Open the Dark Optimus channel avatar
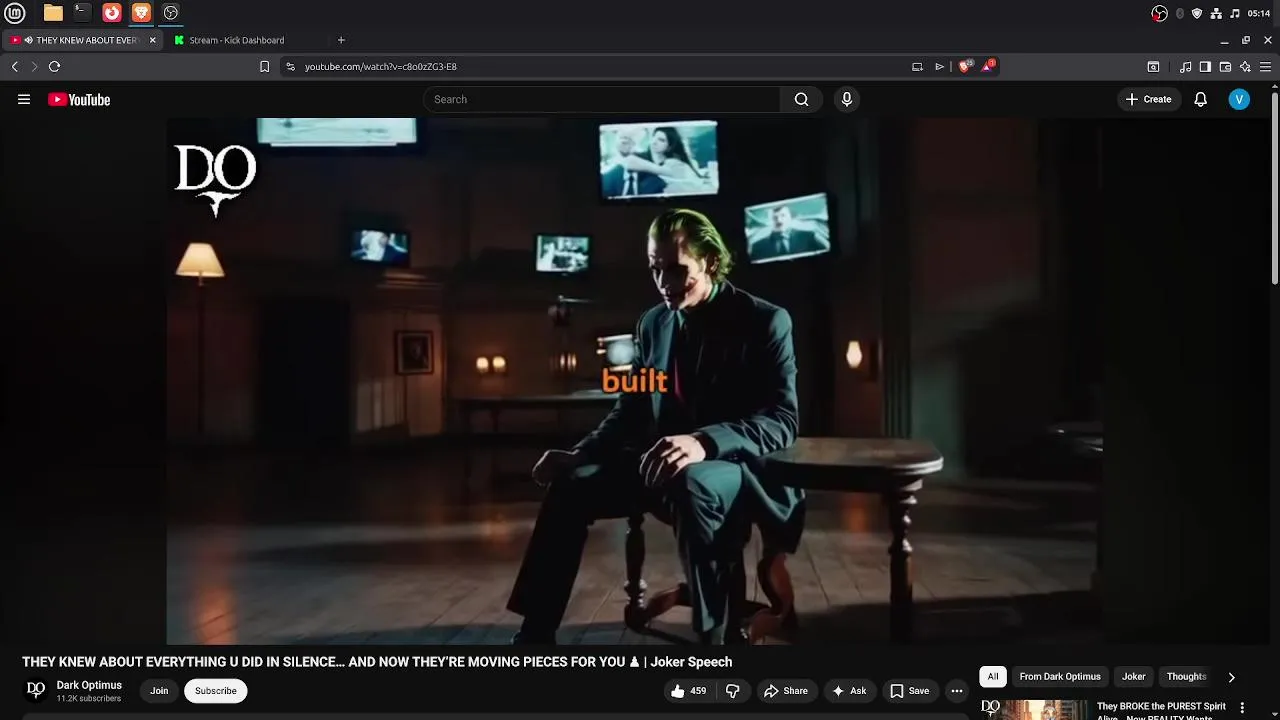The width and height of the screenshot is (1280, 720). click(x=36, y=690)
